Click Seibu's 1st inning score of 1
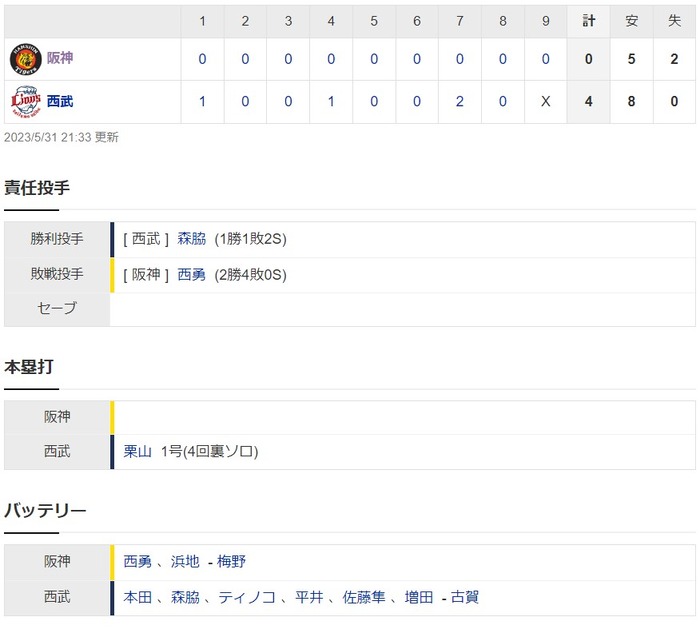Image resolution: width=700 pixels, height=629 pixels. pos(202,102)
